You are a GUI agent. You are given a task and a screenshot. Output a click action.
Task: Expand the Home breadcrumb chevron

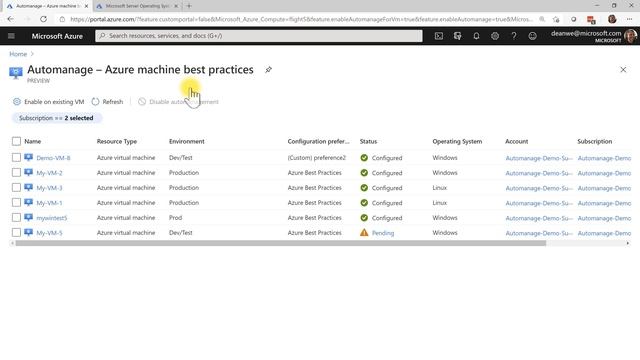click(x=32, y=54)
